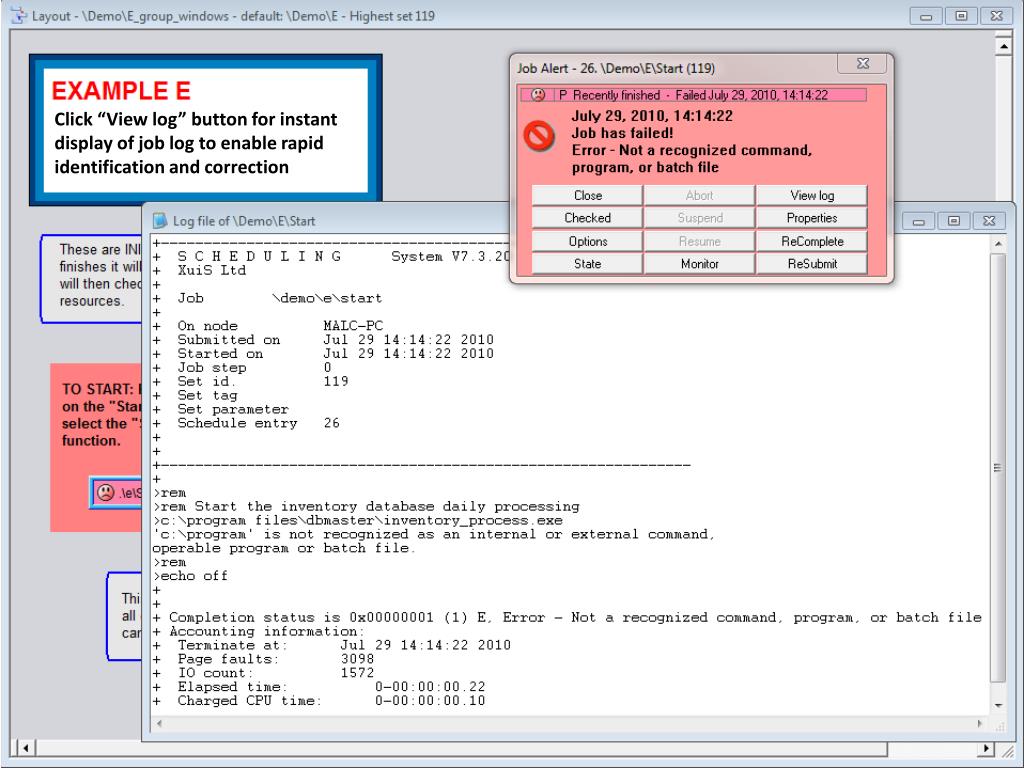Click the 'echo off' log line
This screenshot has width=1024, height=768.
(x=190, y=576)
